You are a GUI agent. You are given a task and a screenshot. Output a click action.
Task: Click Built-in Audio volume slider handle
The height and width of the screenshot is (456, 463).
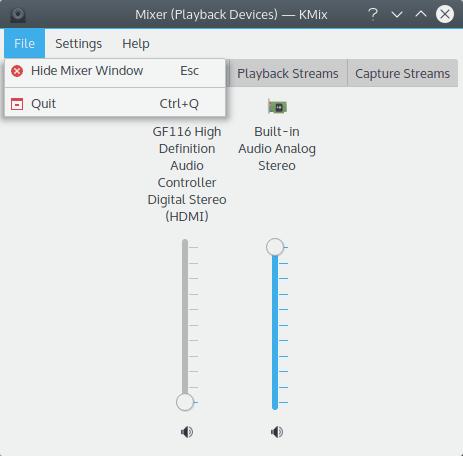click(275, 247)
